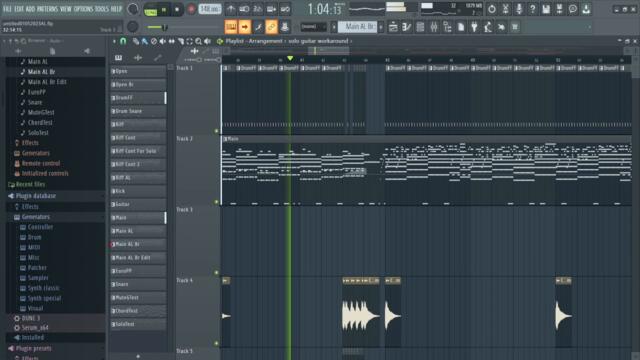Screen dimensions: 640x360
Task: Collapse the Plugin database folder
Action: pos(36,196)
